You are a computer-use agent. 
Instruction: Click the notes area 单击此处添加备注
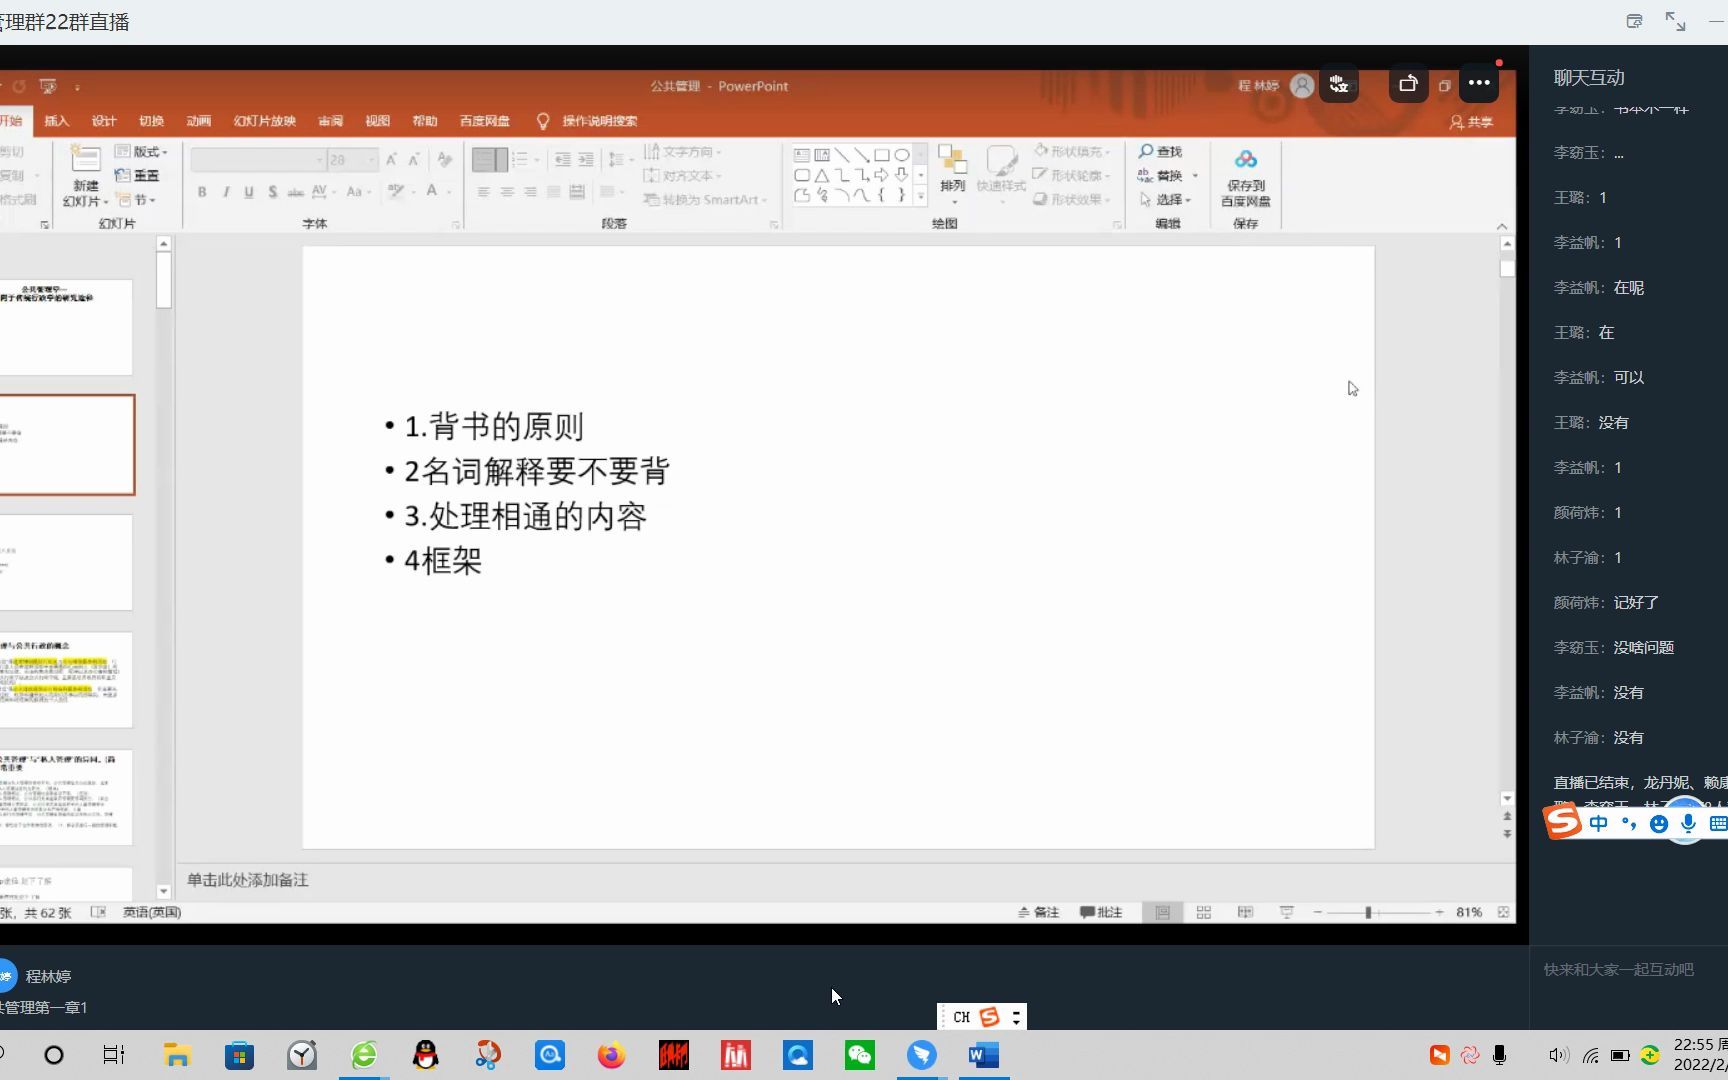[x=248, y=880]
